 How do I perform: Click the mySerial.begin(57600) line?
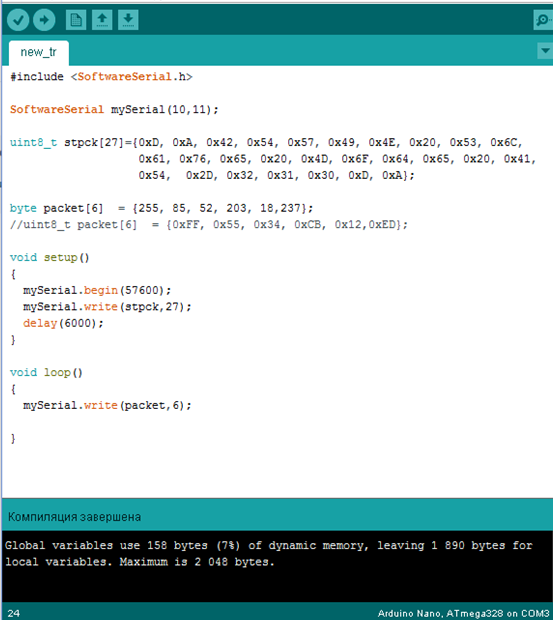[97, 290]
